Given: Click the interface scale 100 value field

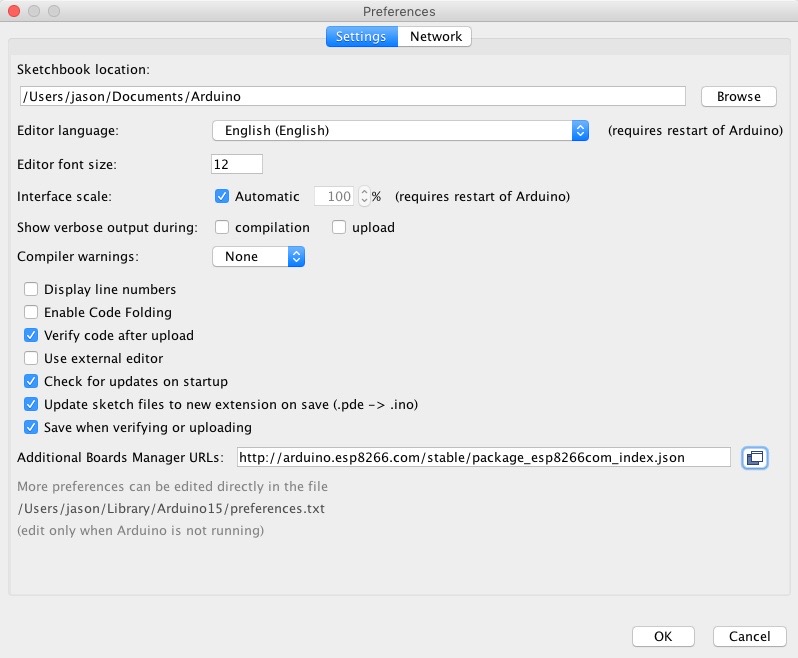Looking at the screenshot, I should coord(334,196).
